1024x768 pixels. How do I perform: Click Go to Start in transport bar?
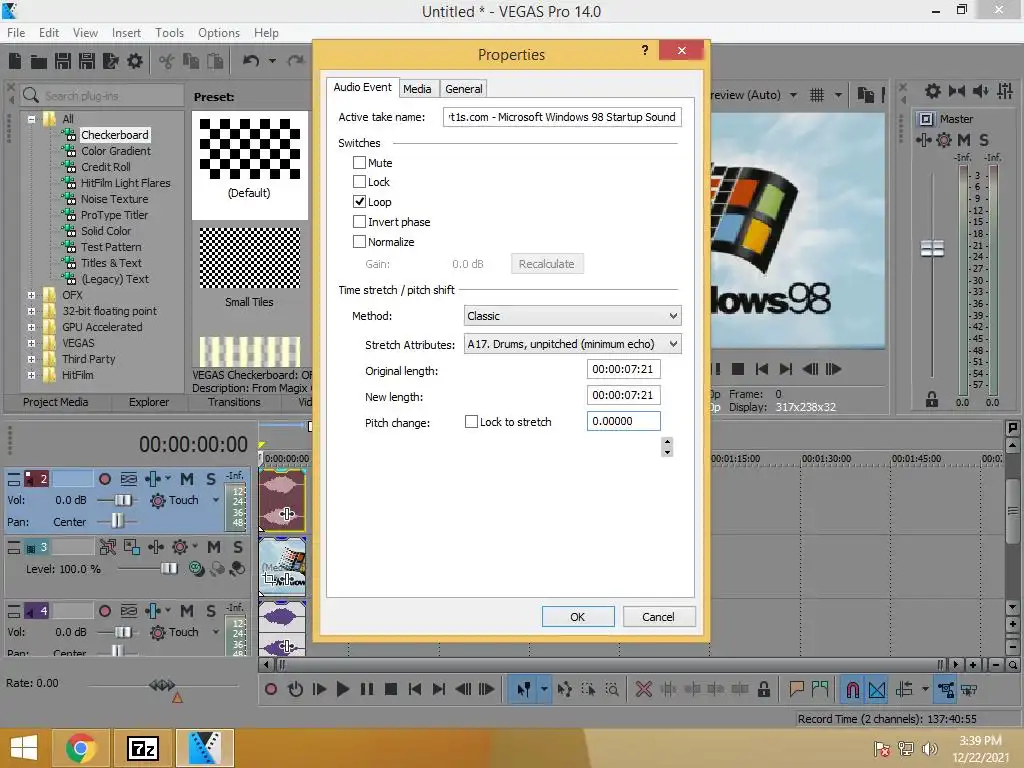tap(415, 690)
